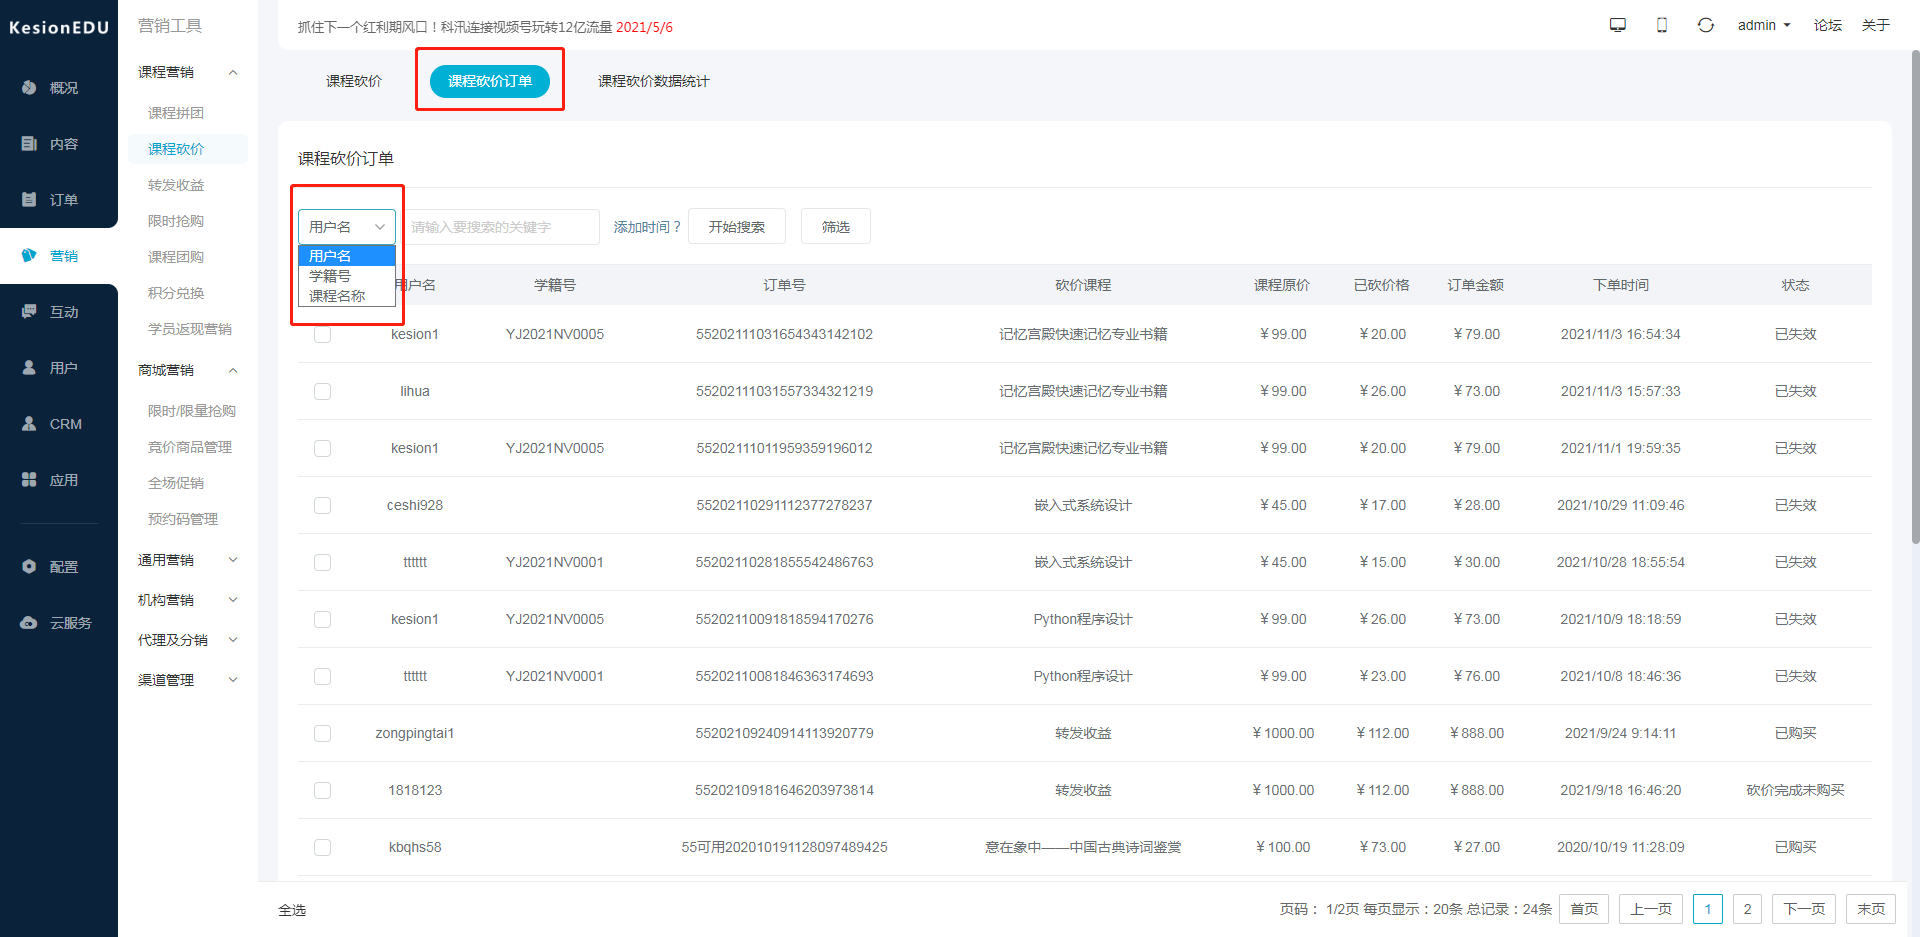Switch to the 课程砍价数据统计 tab
The width and height of the screenshot is (1920, 937).
654,81
